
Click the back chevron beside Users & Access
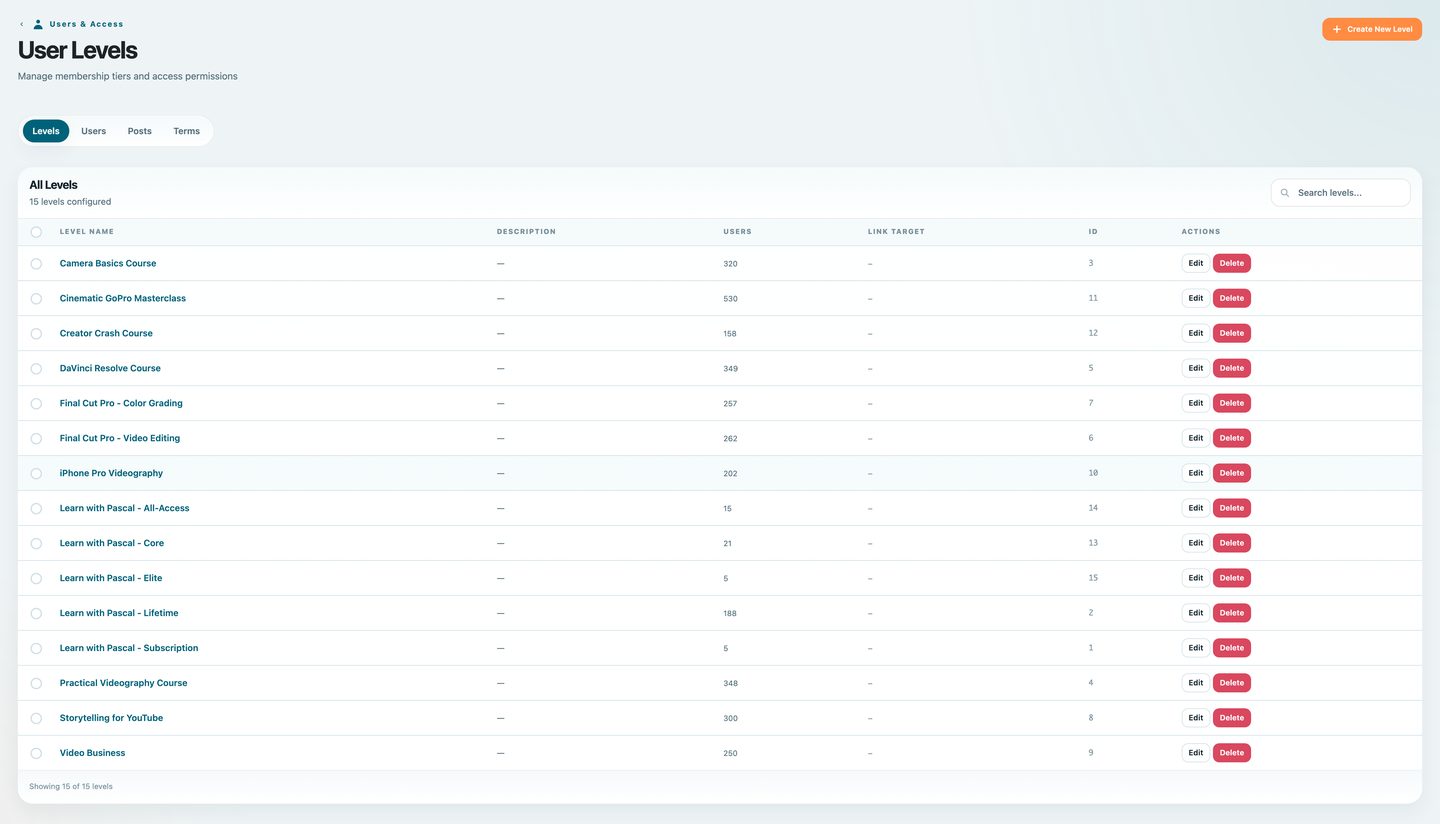point(22,24)
